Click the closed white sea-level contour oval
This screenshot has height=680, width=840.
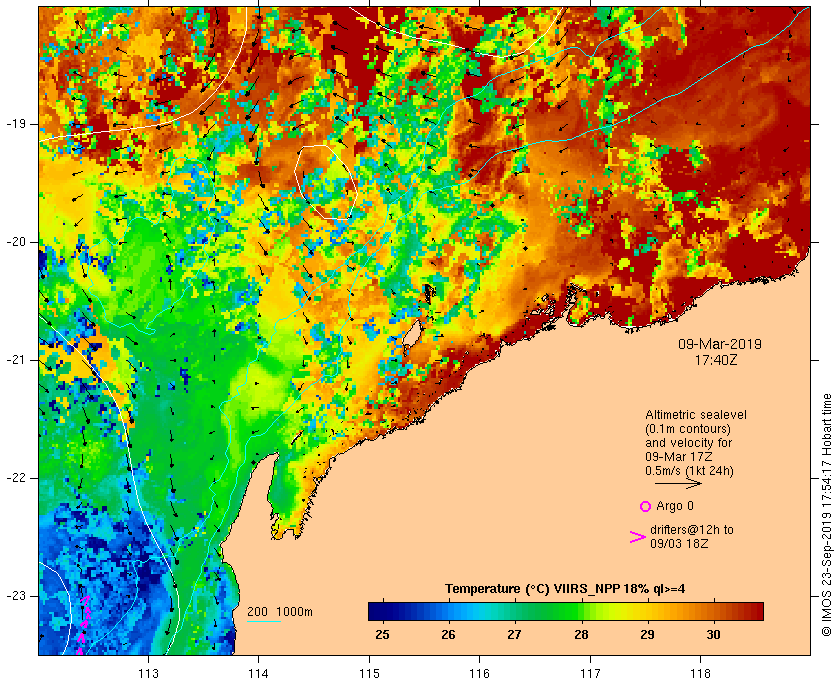coord(325,182)
